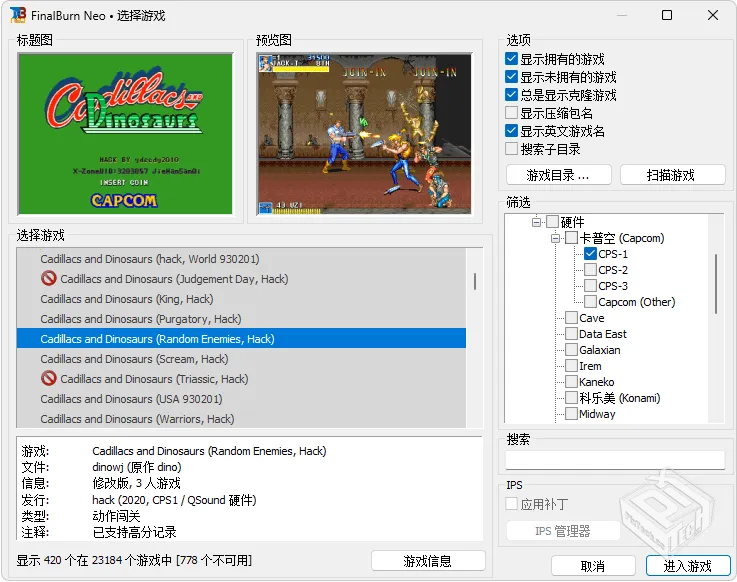Toggle 搜索子目录 checkbox
The image size is (737, 582).
(512, 149)
